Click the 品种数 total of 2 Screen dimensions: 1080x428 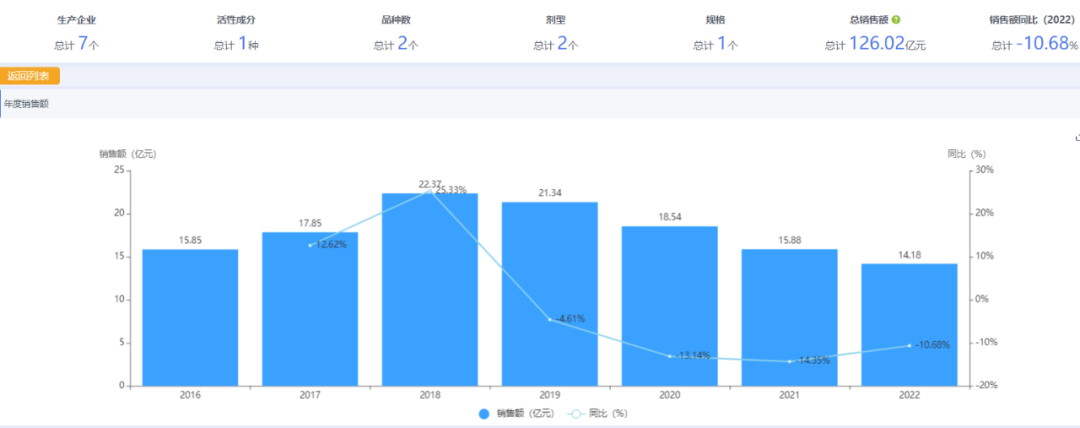point(402,43)
